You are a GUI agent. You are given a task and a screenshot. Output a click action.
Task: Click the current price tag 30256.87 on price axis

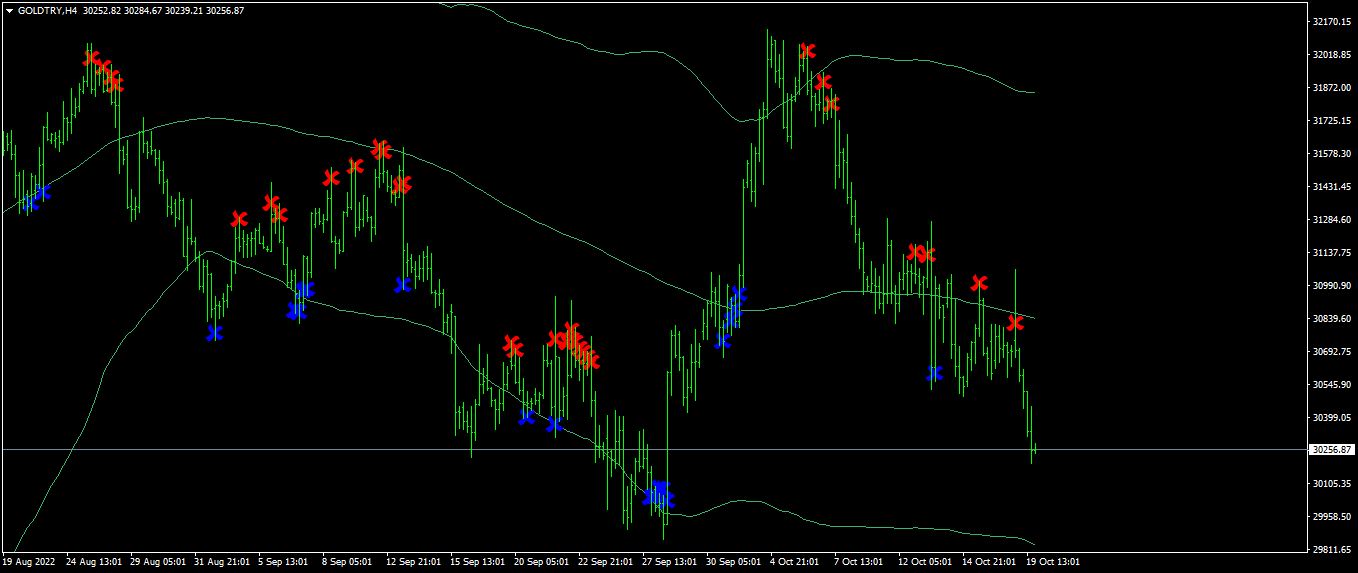tap(1332, 450)
